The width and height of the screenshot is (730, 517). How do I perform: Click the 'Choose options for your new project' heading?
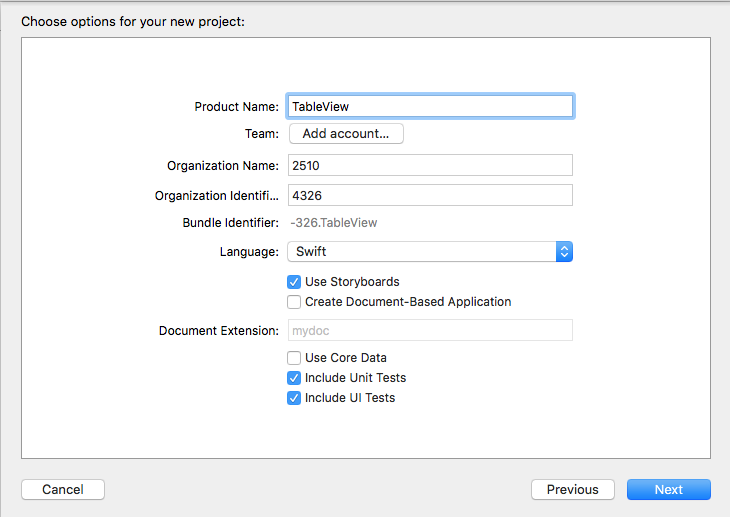coord(133,20)
